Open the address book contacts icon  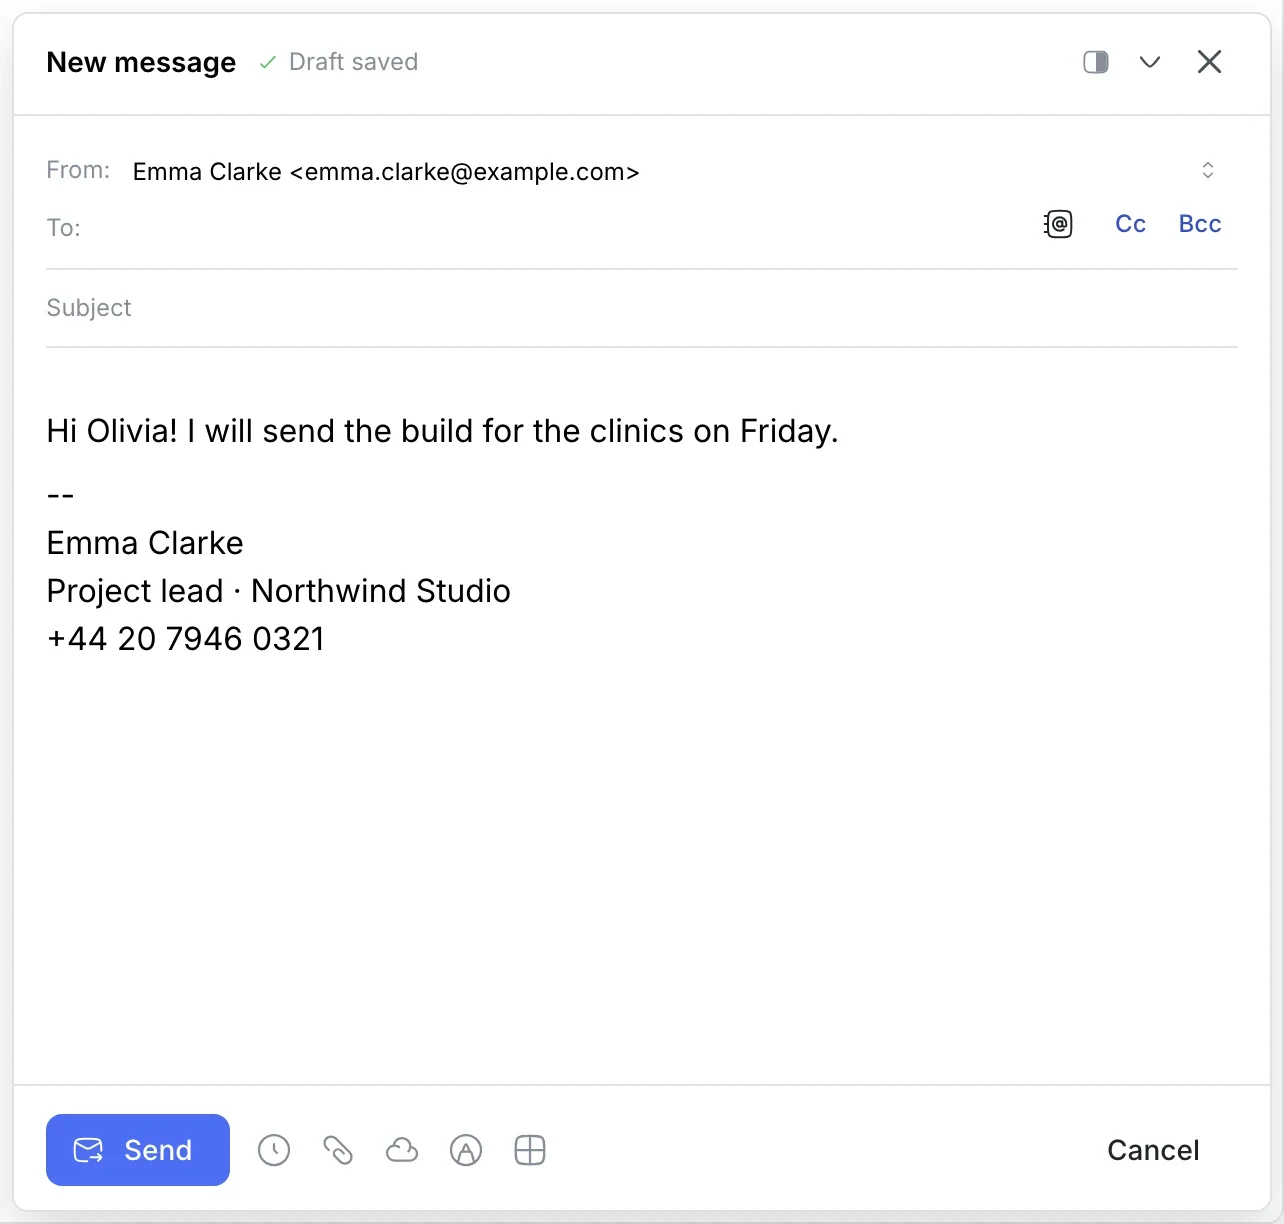click(1058, 224)
